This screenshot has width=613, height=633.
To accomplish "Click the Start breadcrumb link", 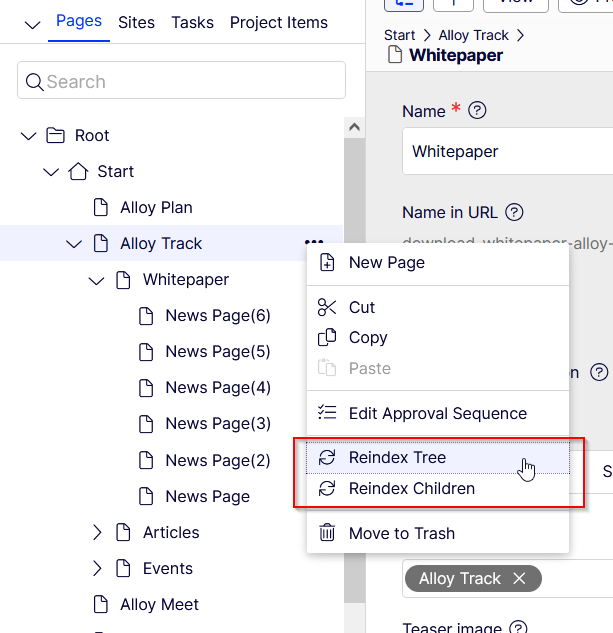I will [400, 35].
